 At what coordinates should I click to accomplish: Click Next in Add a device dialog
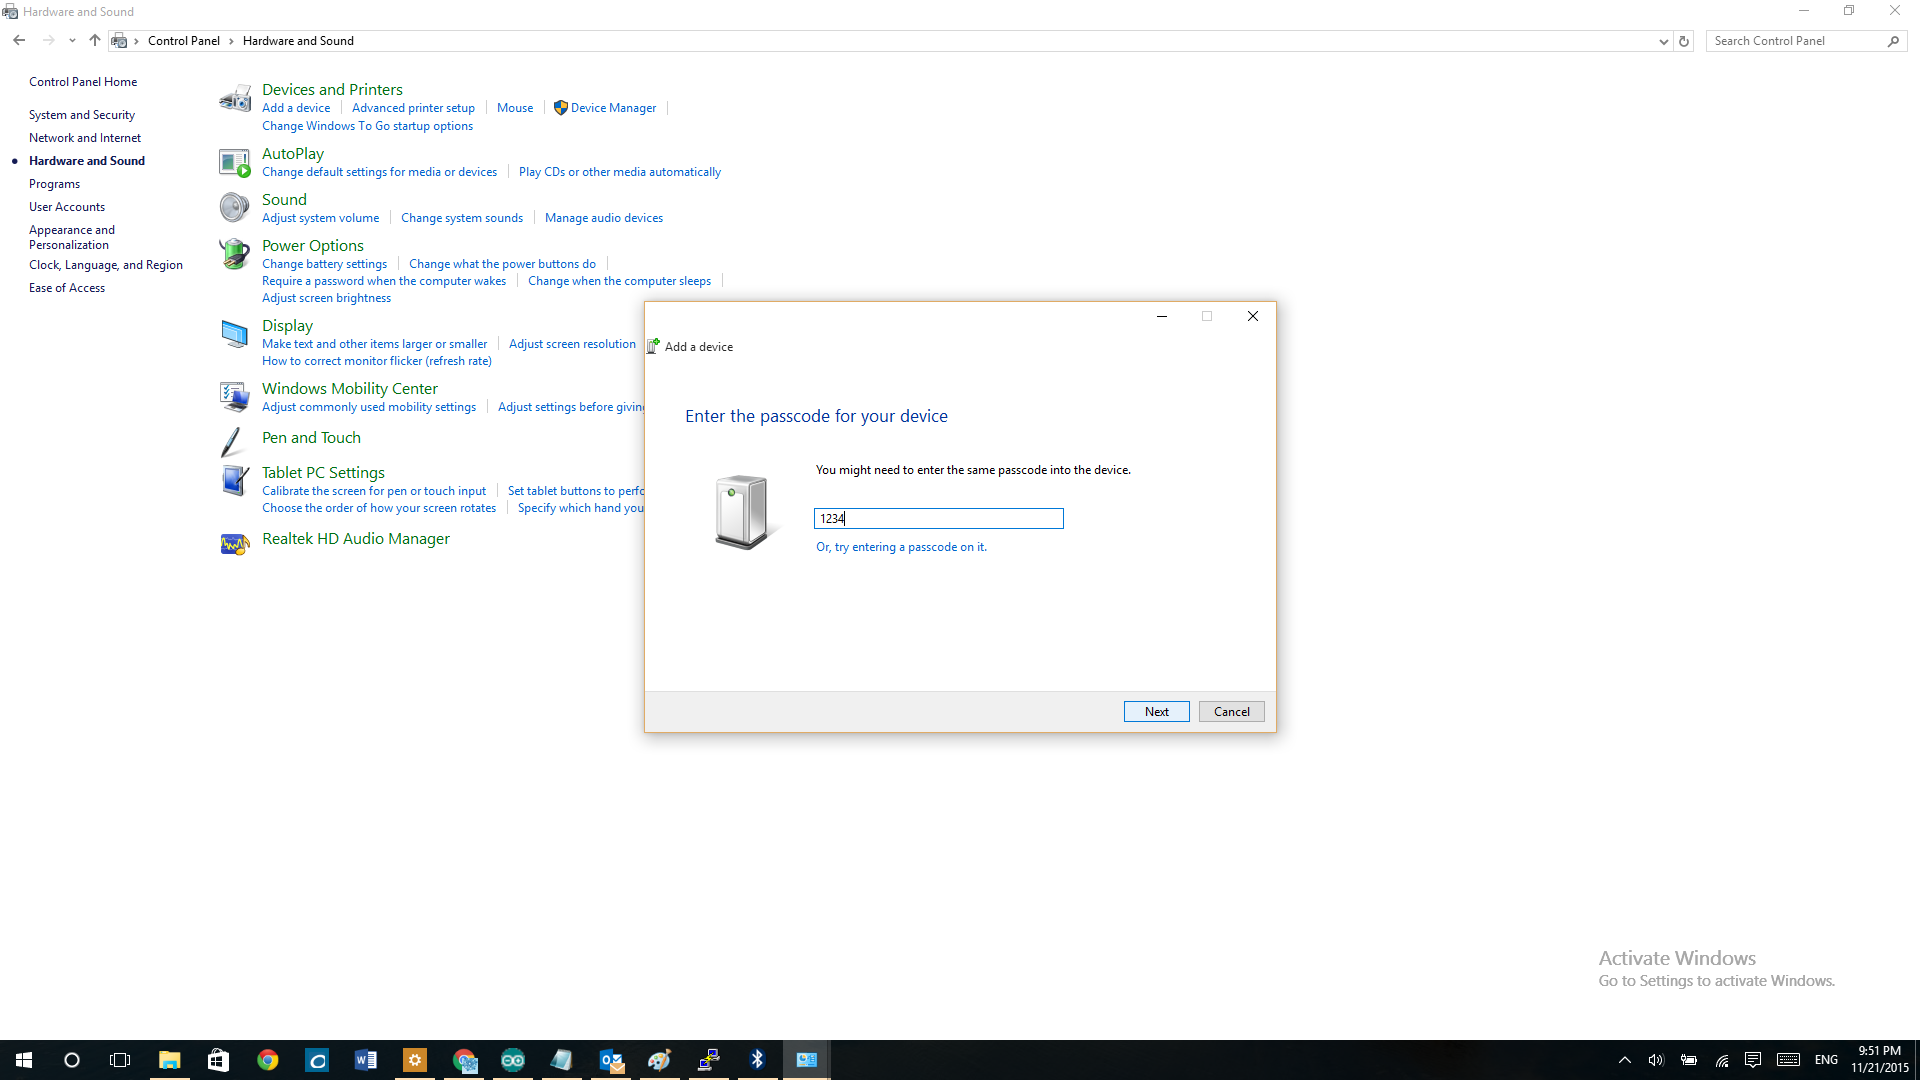1156,712
